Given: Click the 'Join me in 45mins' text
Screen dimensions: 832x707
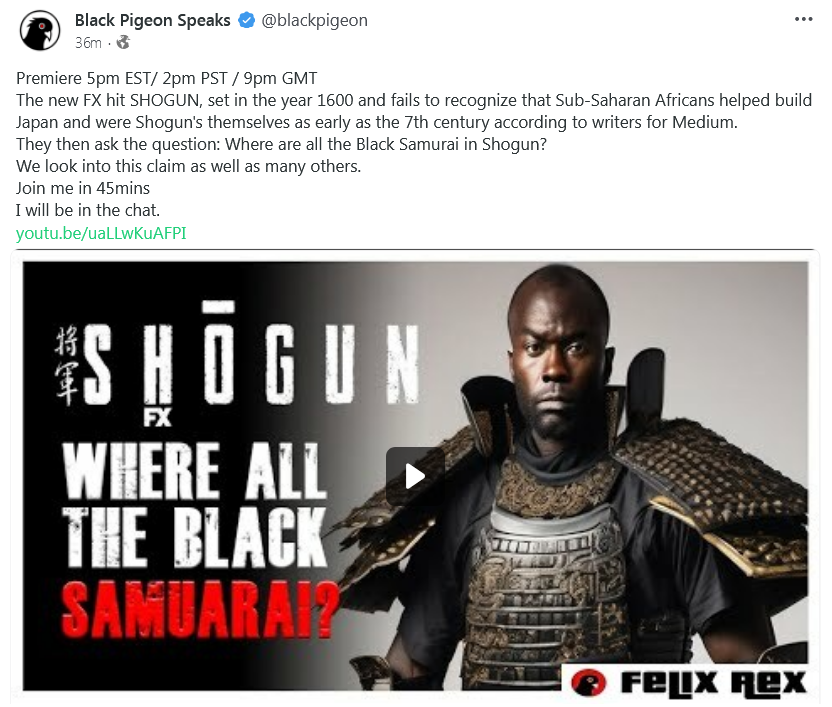Looking at the screenshot, I should (x=83, y=188).
